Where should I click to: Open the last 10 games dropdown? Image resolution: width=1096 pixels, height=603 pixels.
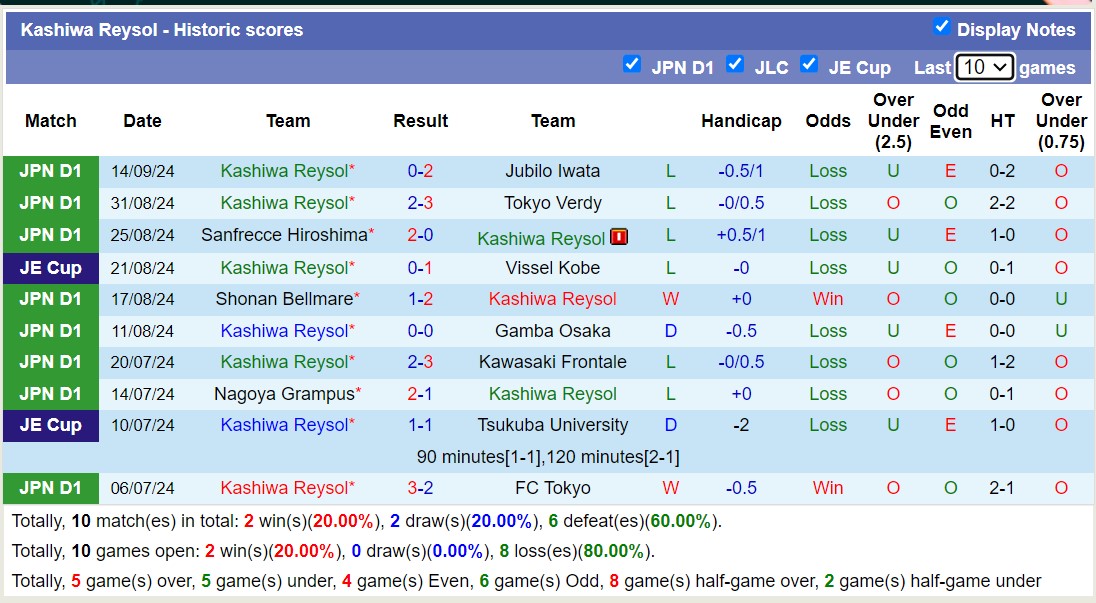pyautogui.click(x=984, y=67)
